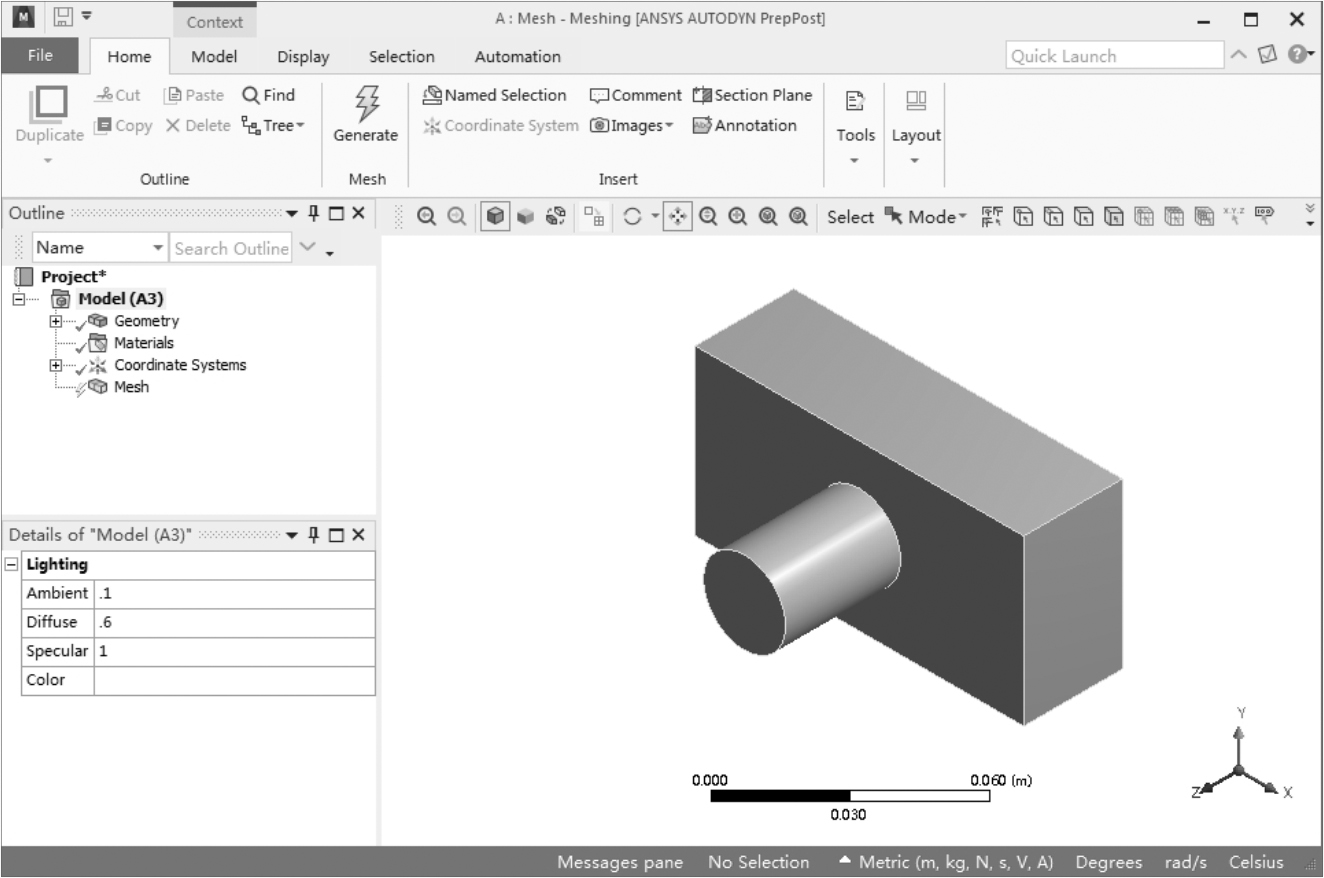The image size is (1324, 878).
Task: Open the Select Mode dropdown
Action: tap(933, 217)
